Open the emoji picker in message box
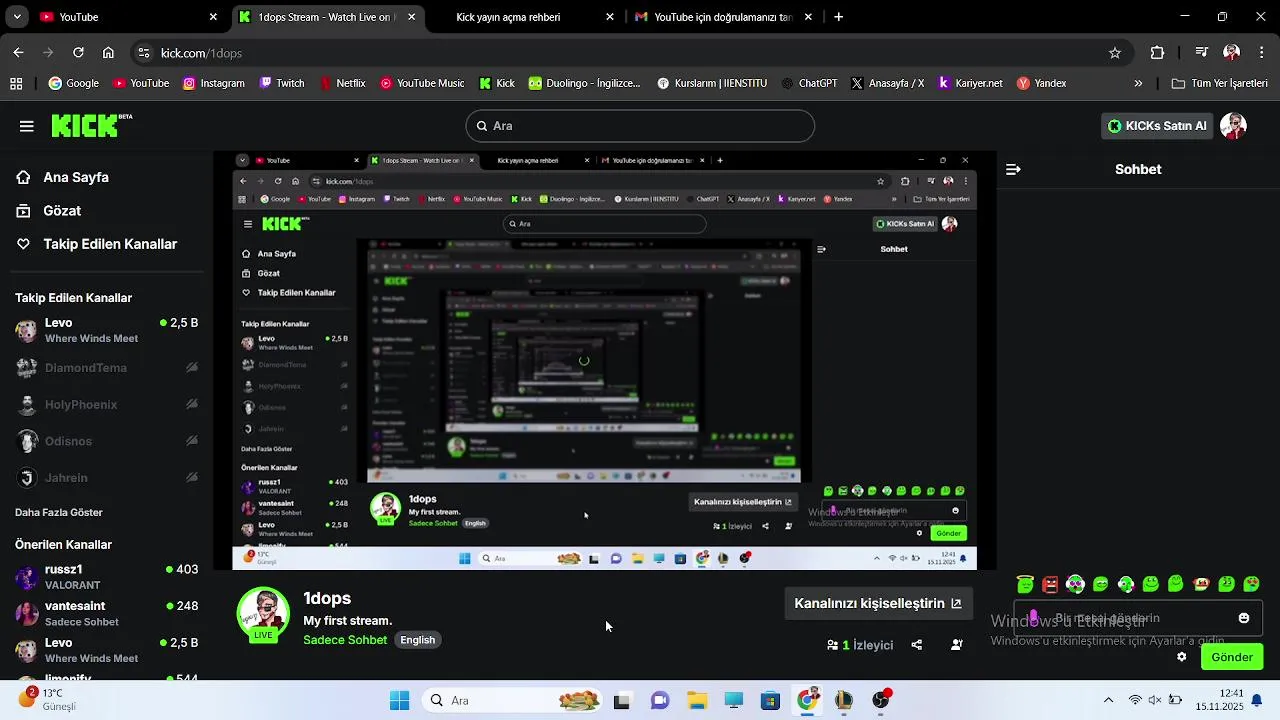Image resolution: width=1280 pixels, height=720 pixels. tap(1244, 618)
